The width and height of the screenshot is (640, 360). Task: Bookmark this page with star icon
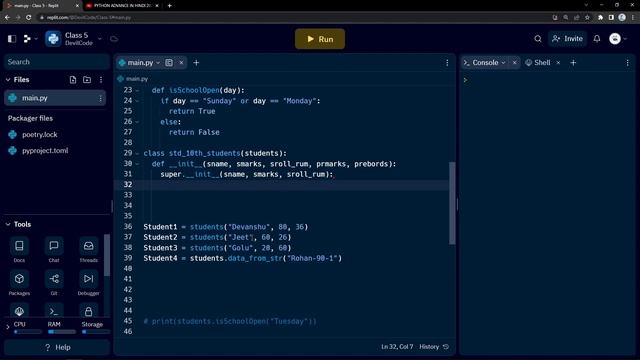coord(587,18)
